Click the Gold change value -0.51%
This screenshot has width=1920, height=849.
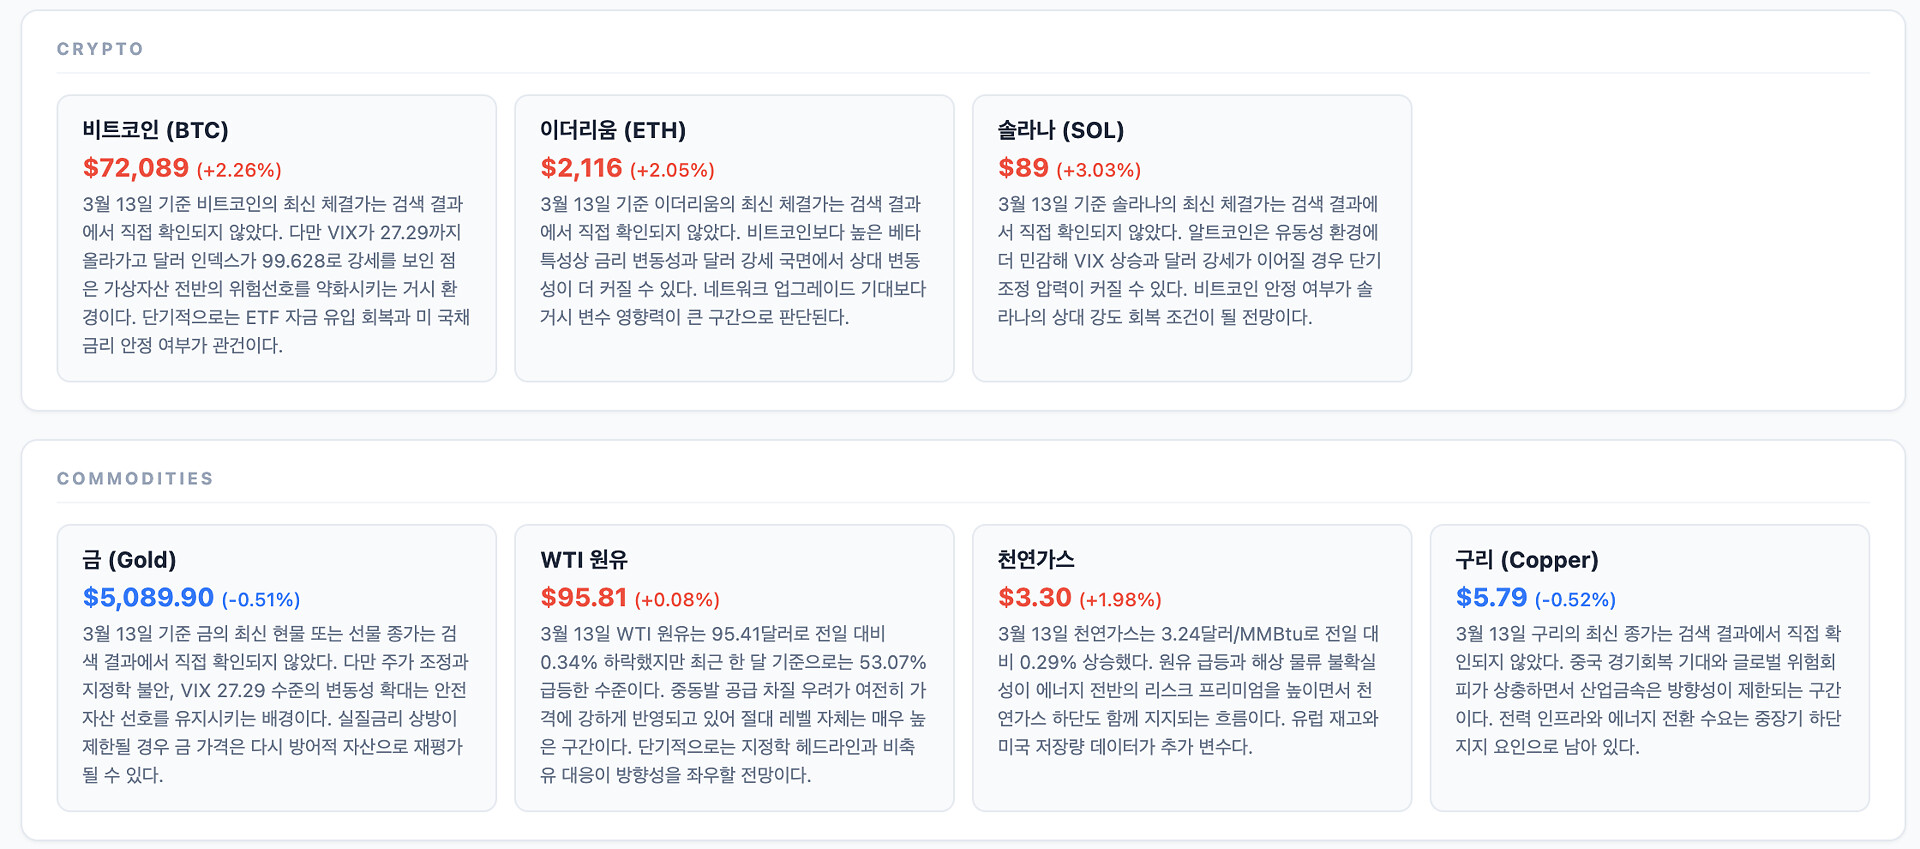261,600
